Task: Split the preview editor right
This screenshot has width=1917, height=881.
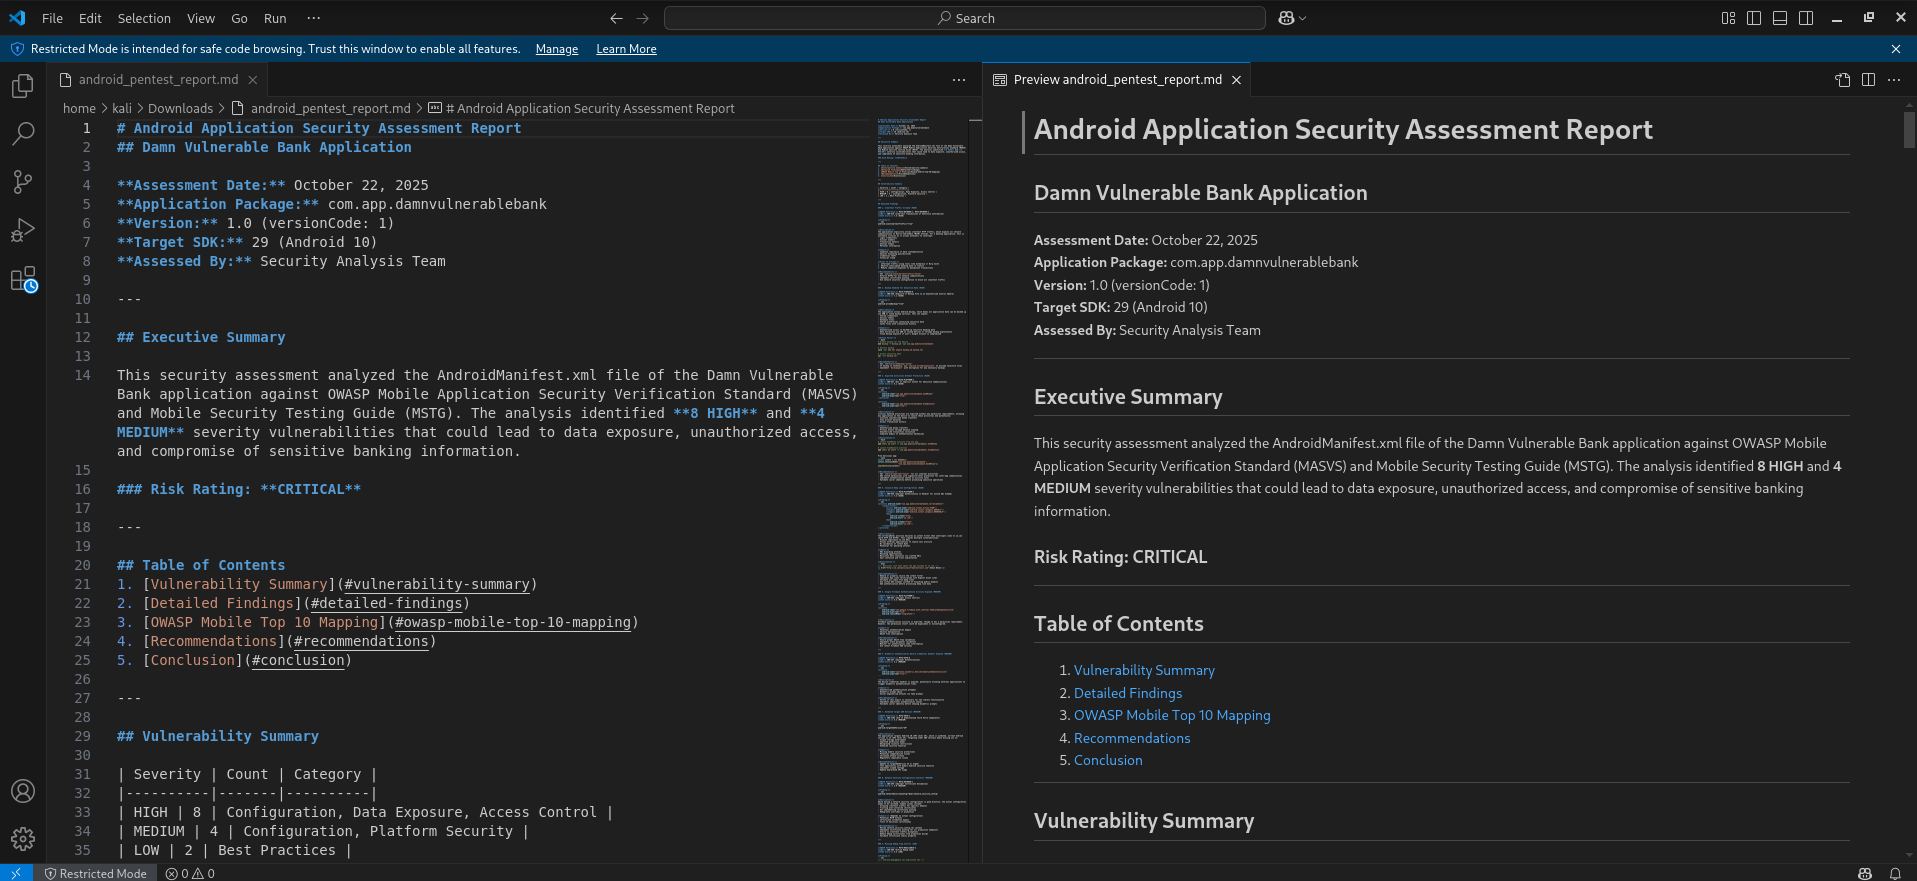Action: point(1869,80)
